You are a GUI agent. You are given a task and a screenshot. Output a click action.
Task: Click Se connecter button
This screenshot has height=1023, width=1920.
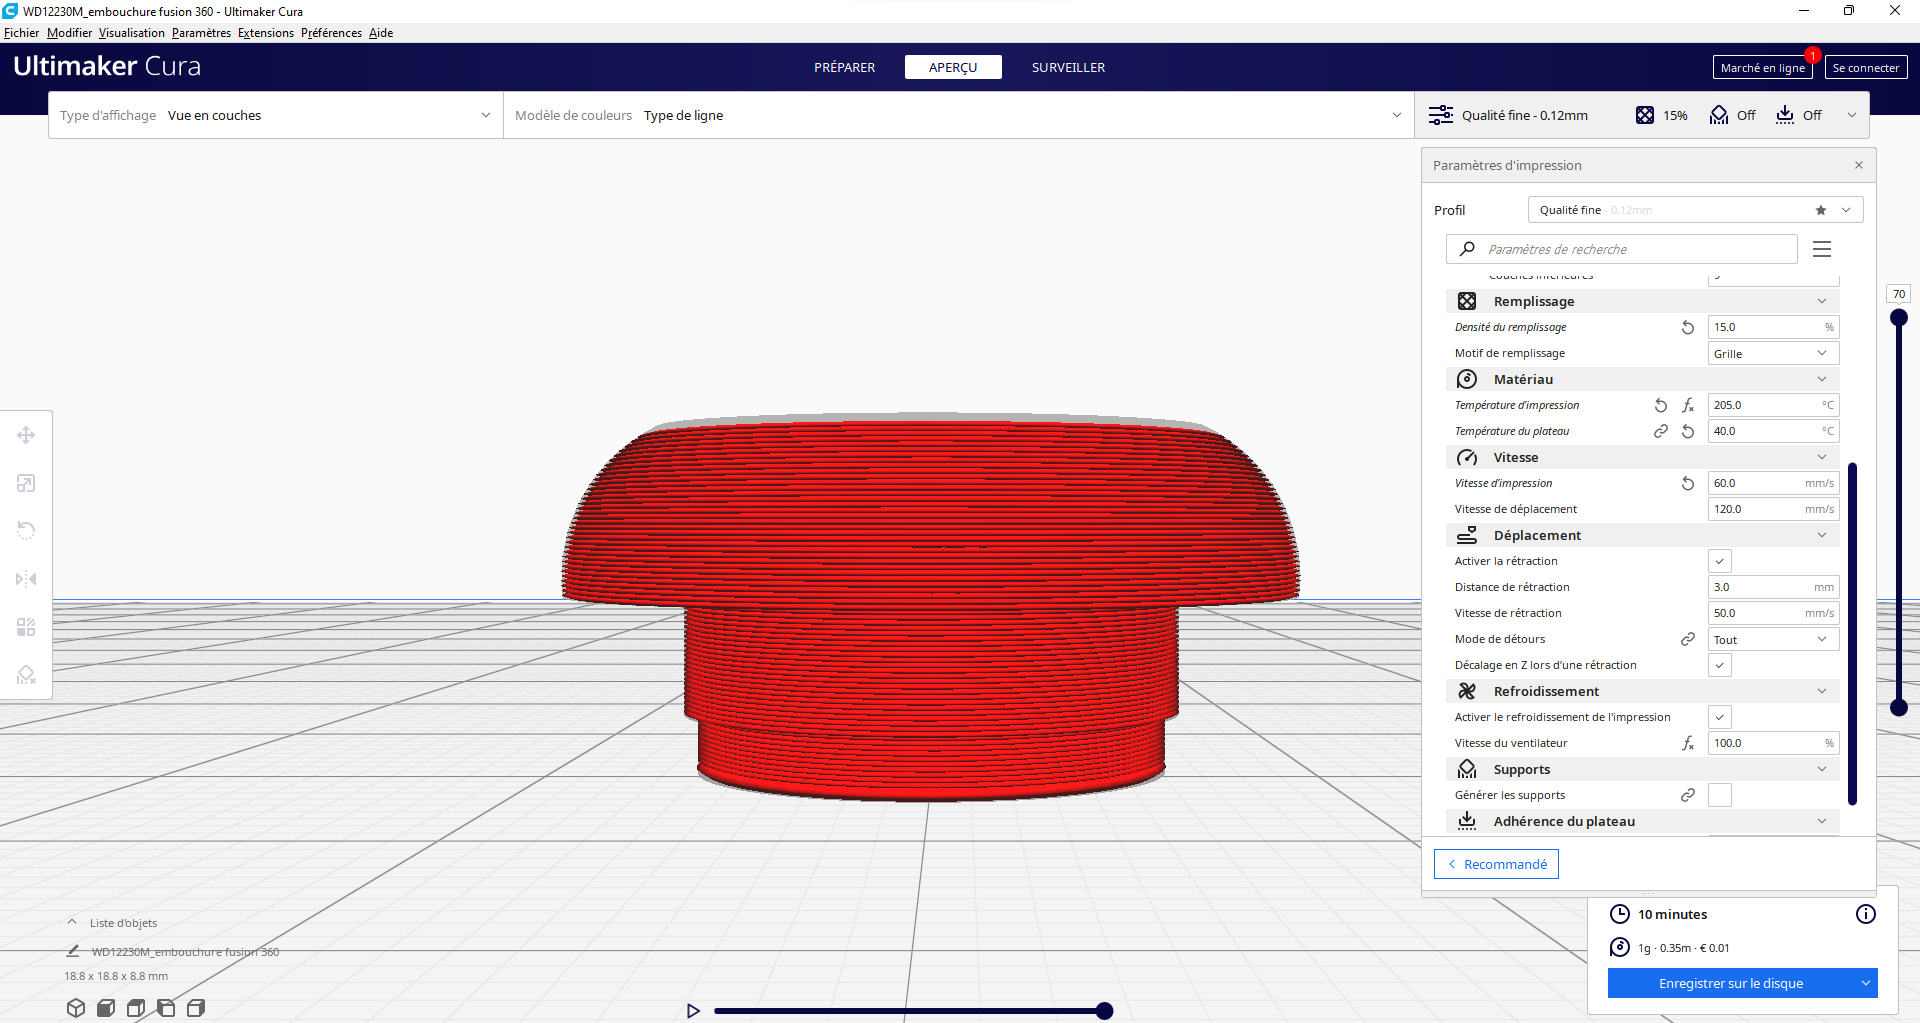(x=1866, y=67)
